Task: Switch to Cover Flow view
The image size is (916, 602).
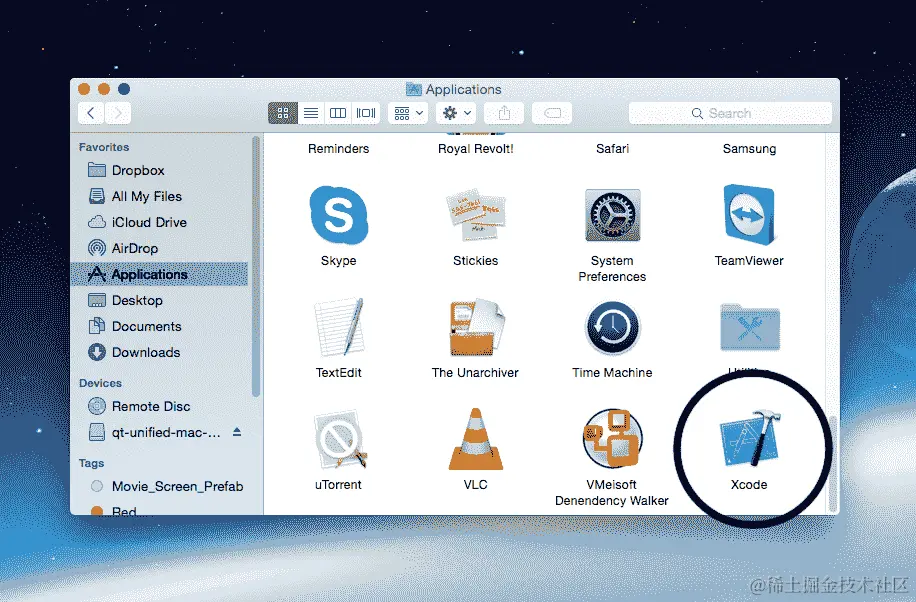Action: 366,113
